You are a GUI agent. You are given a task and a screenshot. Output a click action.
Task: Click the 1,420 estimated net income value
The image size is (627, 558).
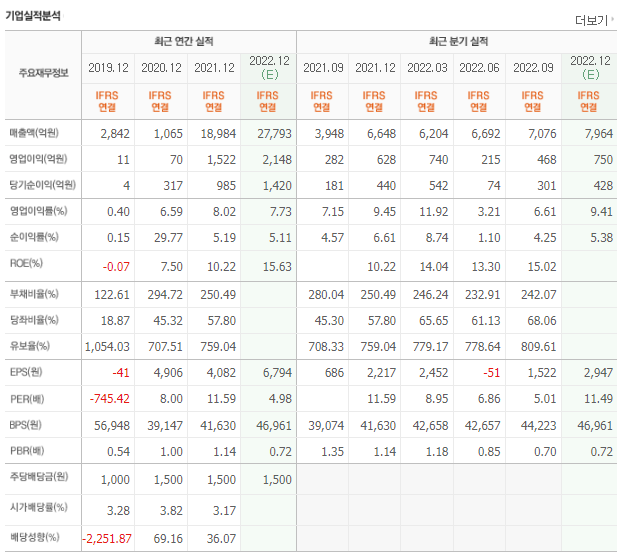277,186
